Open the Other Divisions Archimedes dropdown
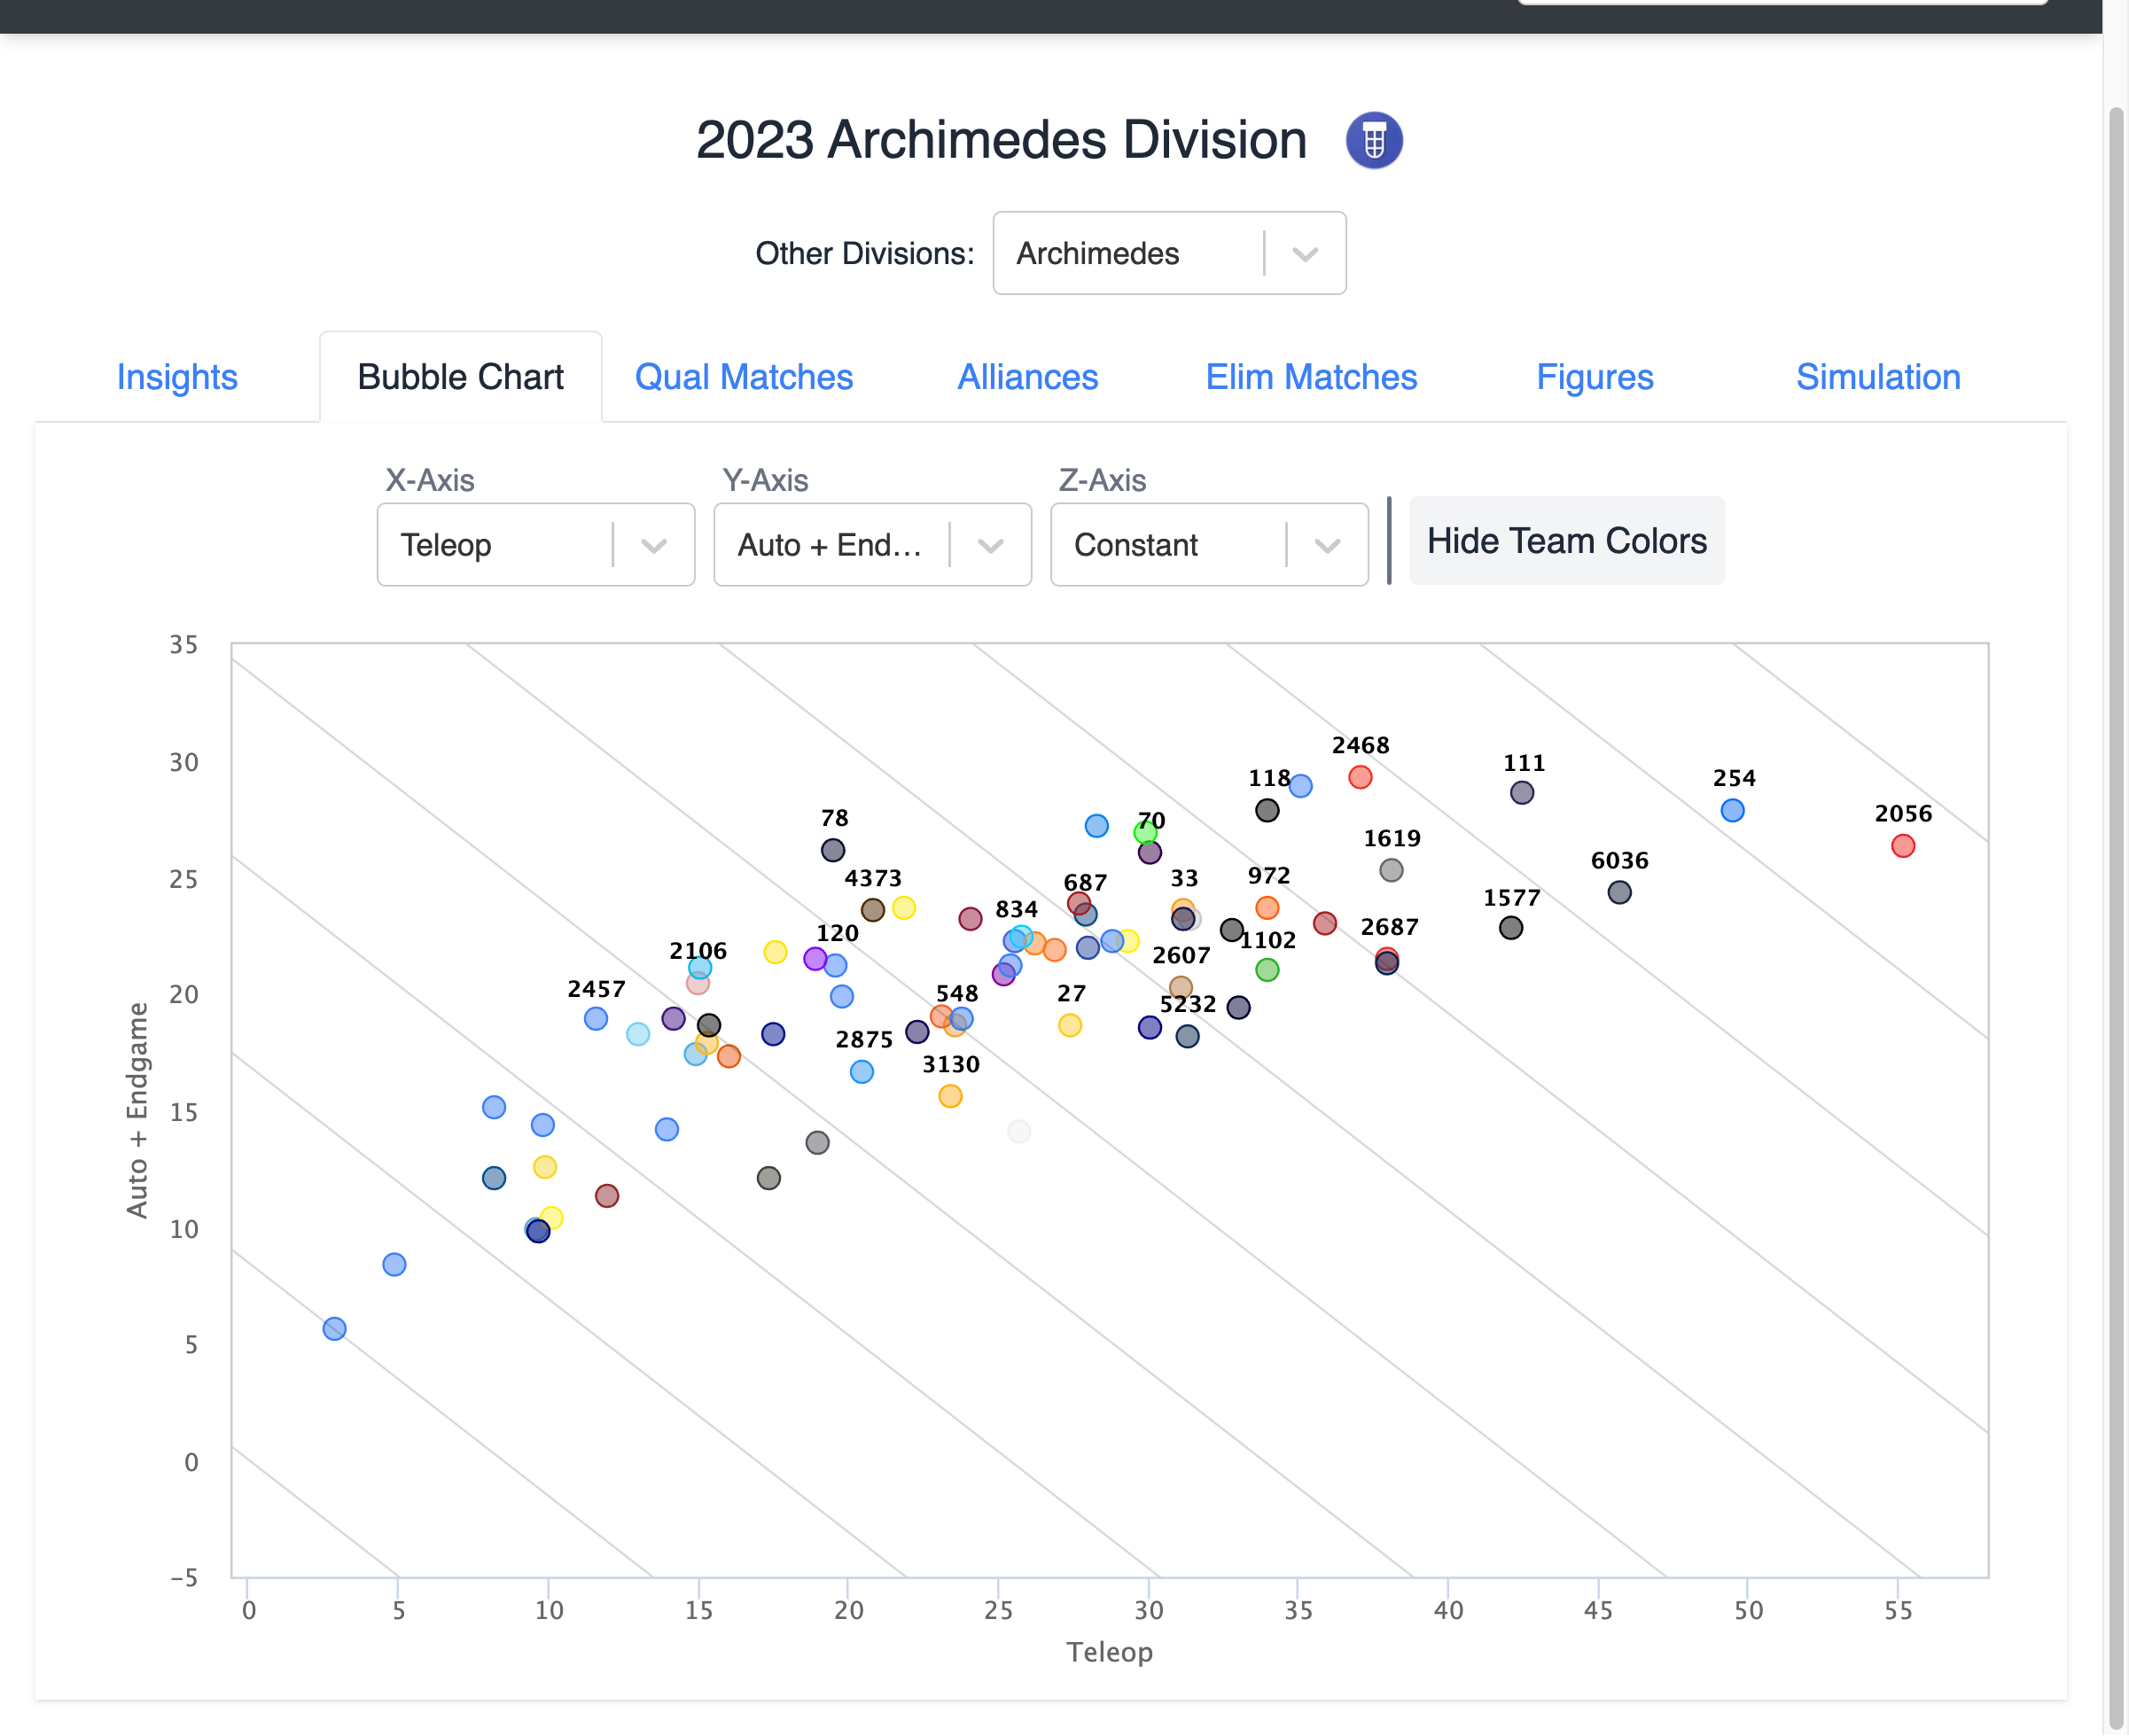Screen dimensions: 2129x1736 point(1169,253)
